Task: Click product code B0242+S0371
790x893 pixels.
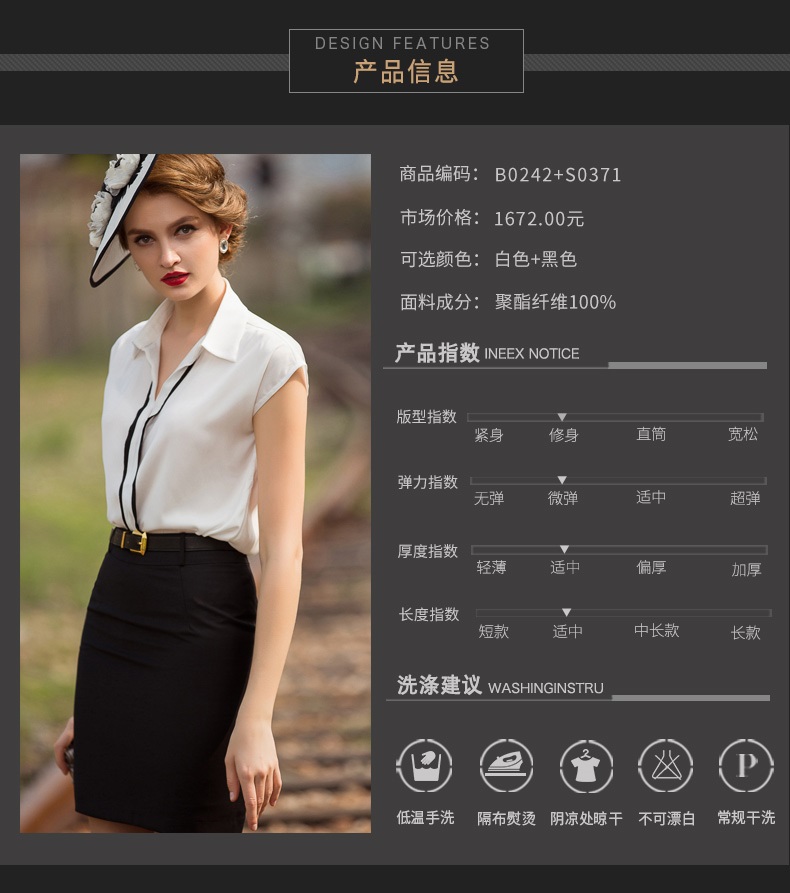Action: 558,175
